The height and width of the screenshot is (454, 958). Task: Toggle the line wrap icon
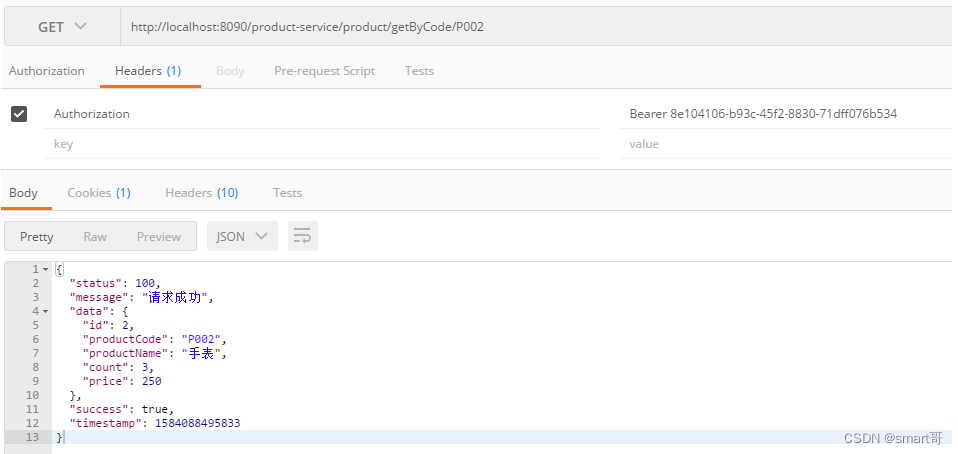point(302,236)
